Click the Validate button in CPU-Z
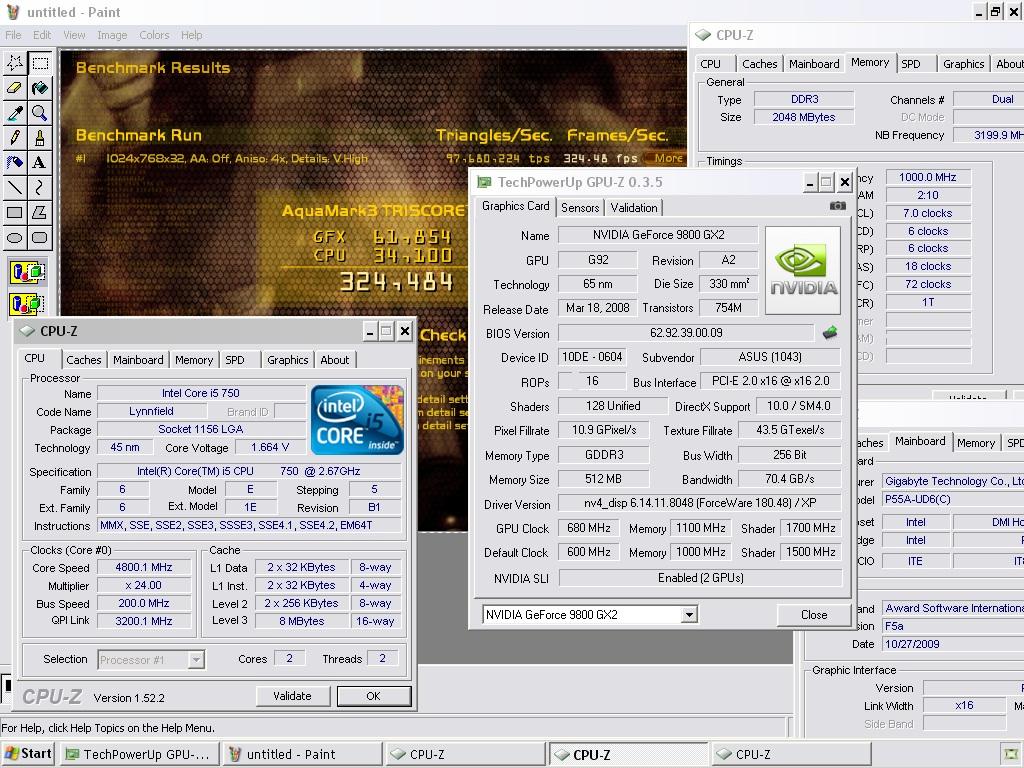This screenshot has width=1024, height=768. tap(292, 696)
